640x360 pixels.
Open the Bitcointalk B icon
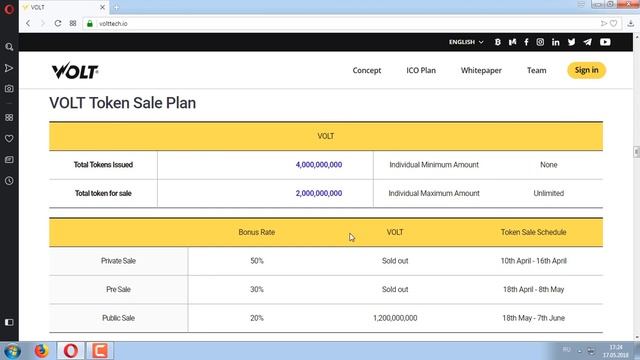[x=498, y=42]
